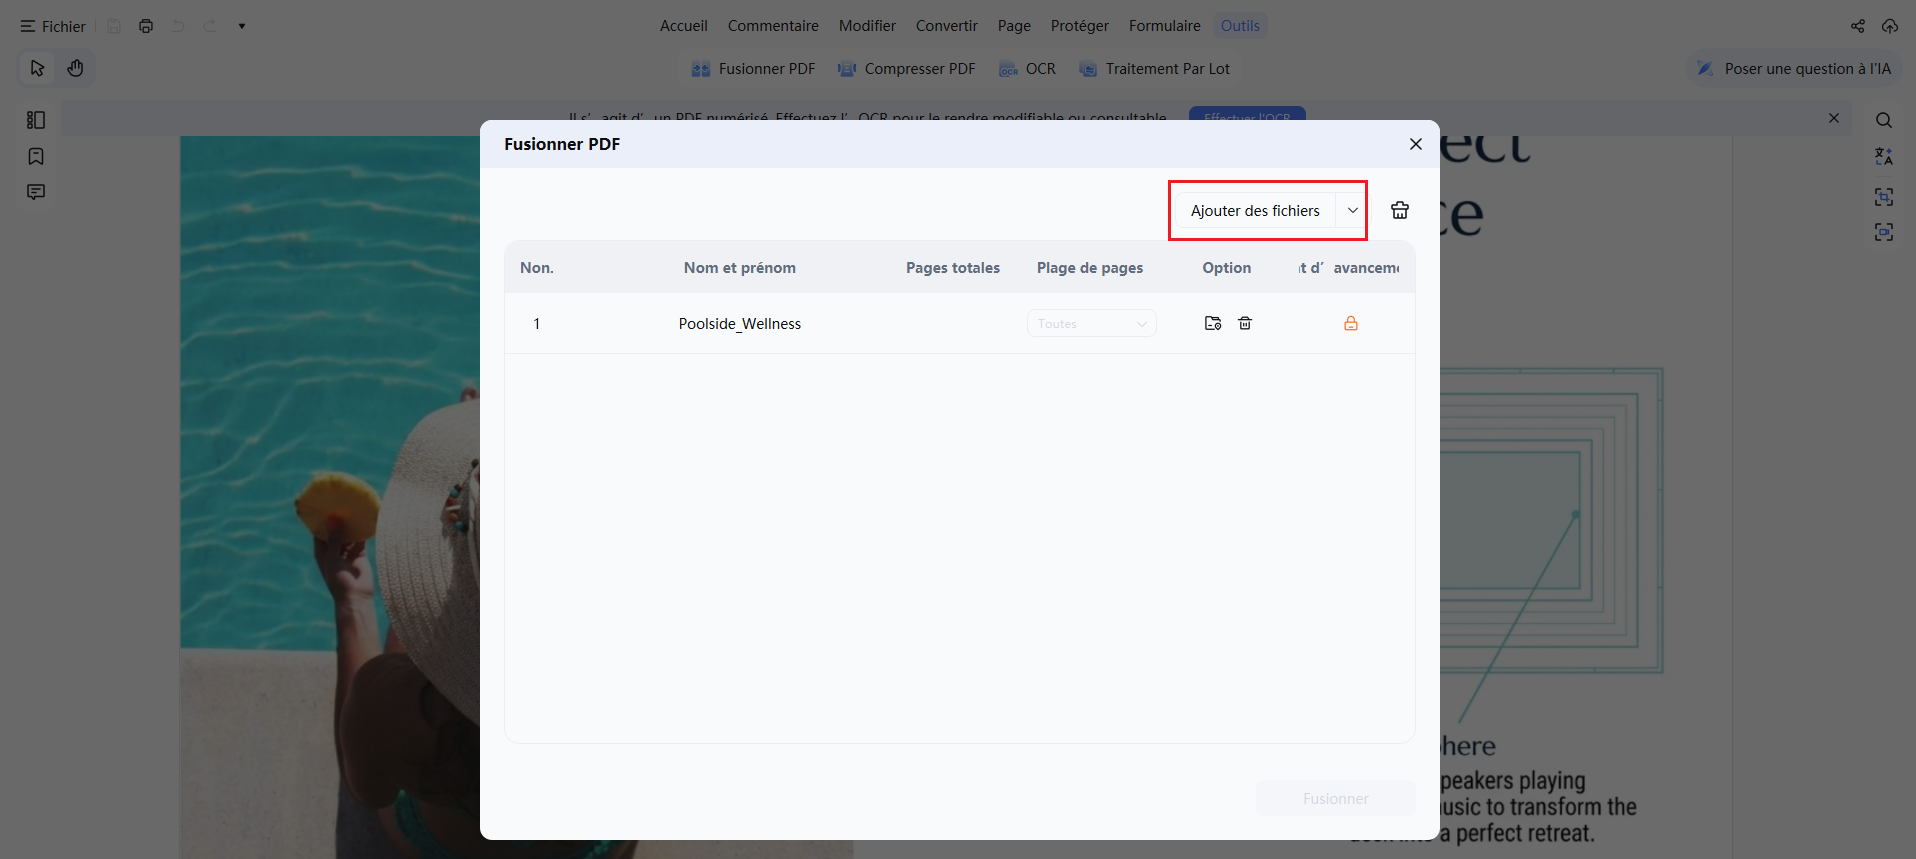Dismiss the OCR notification bar
Screen dimensions: 1916x859
point(1834,118)
